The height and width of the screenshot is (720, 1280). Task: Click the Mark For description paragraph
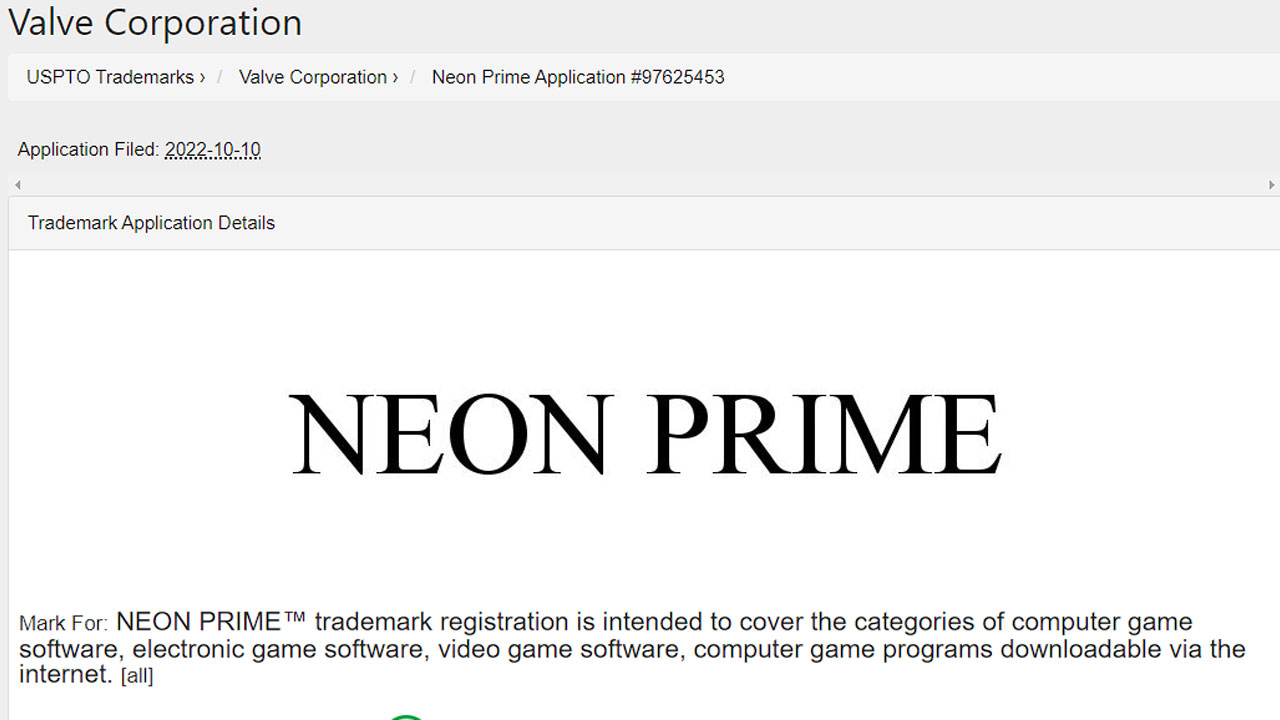point(630,648)
